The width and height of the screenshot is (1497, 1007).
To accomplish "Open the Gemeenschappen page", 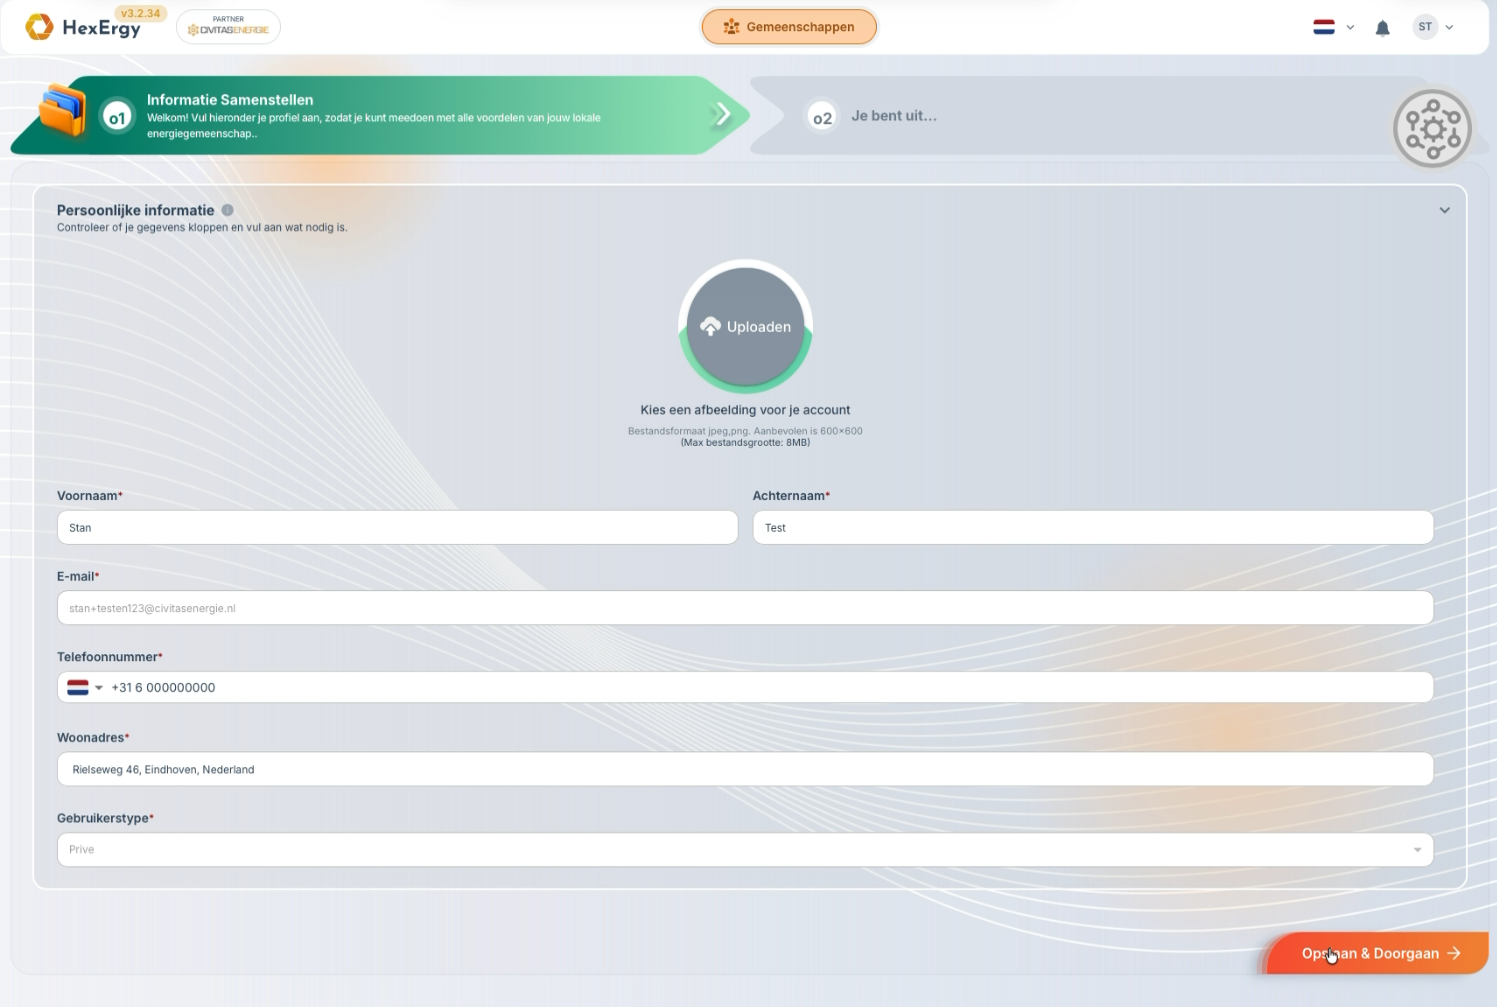I will coord(789,27).
